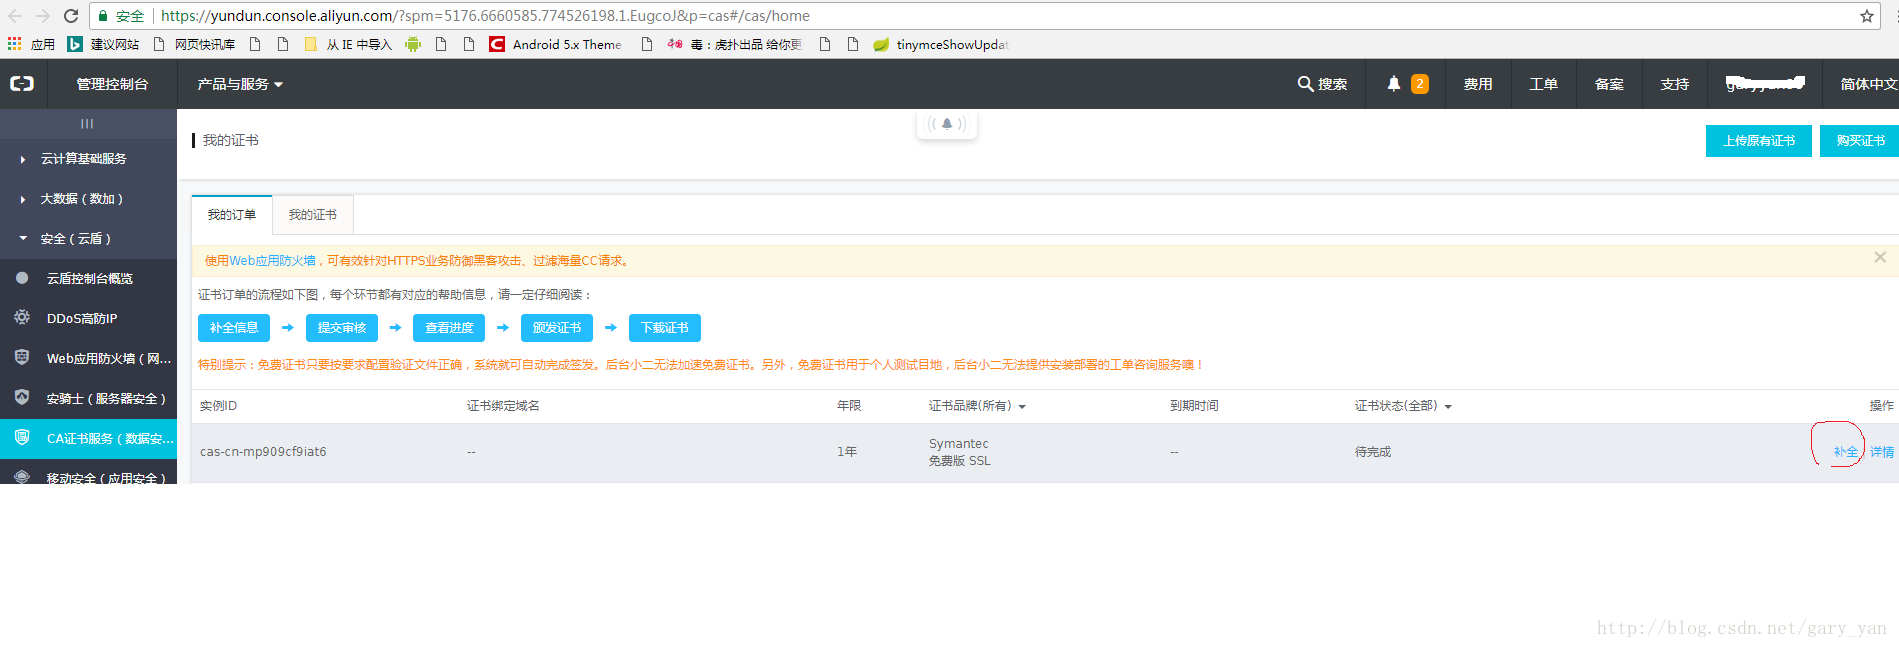1899x648 pixels.
Task: Click the 下载证书 step button
Action: (x=665, y=328)
